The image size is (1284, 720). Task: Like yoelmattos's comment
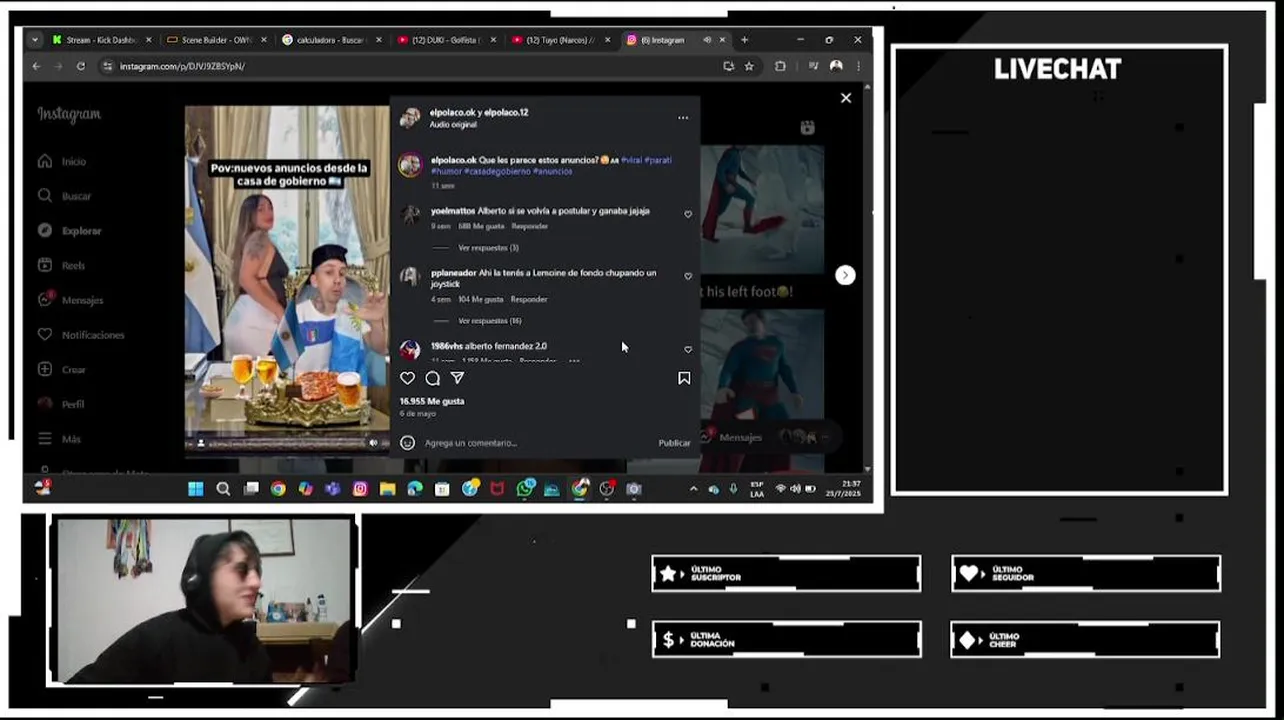point(688,214)
